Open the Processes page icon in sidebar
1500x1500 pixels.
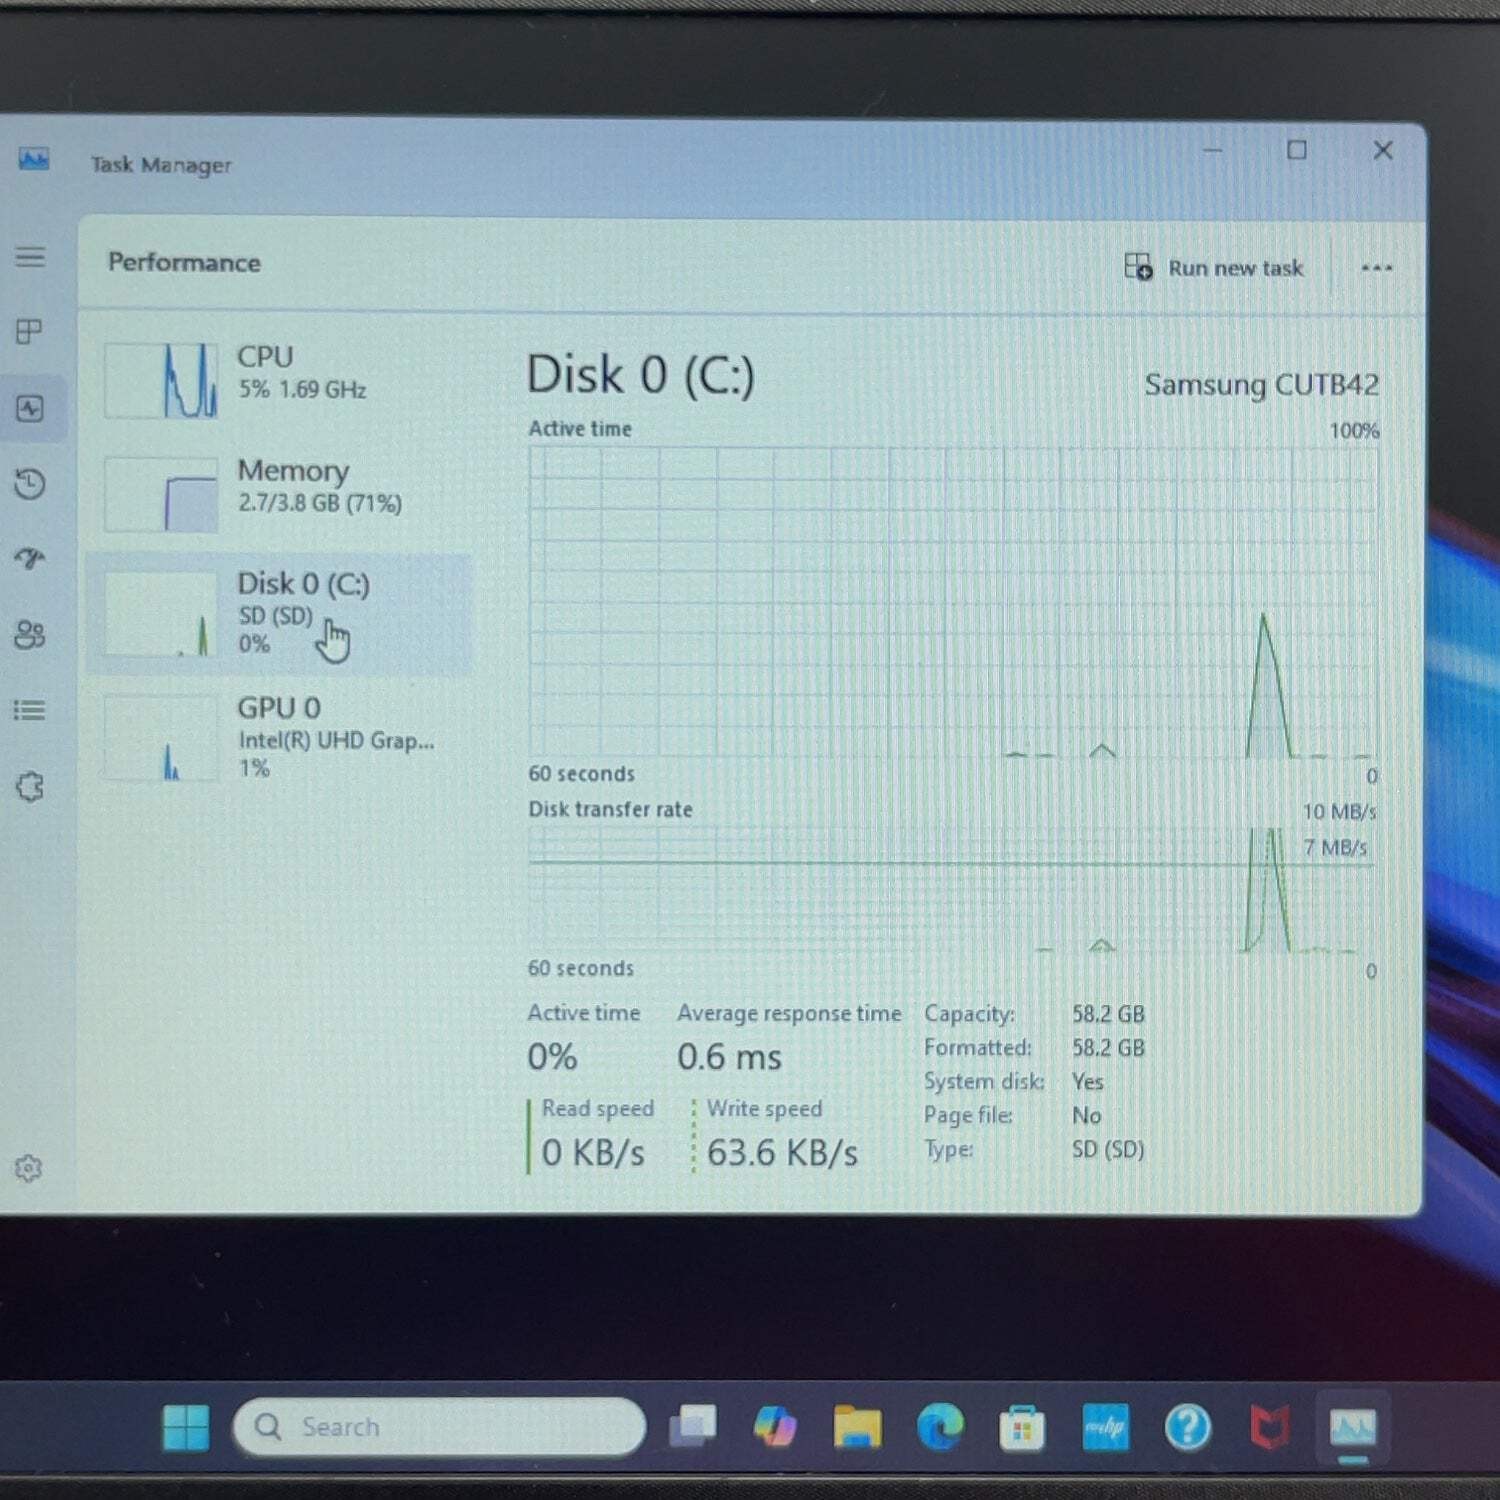30,331
